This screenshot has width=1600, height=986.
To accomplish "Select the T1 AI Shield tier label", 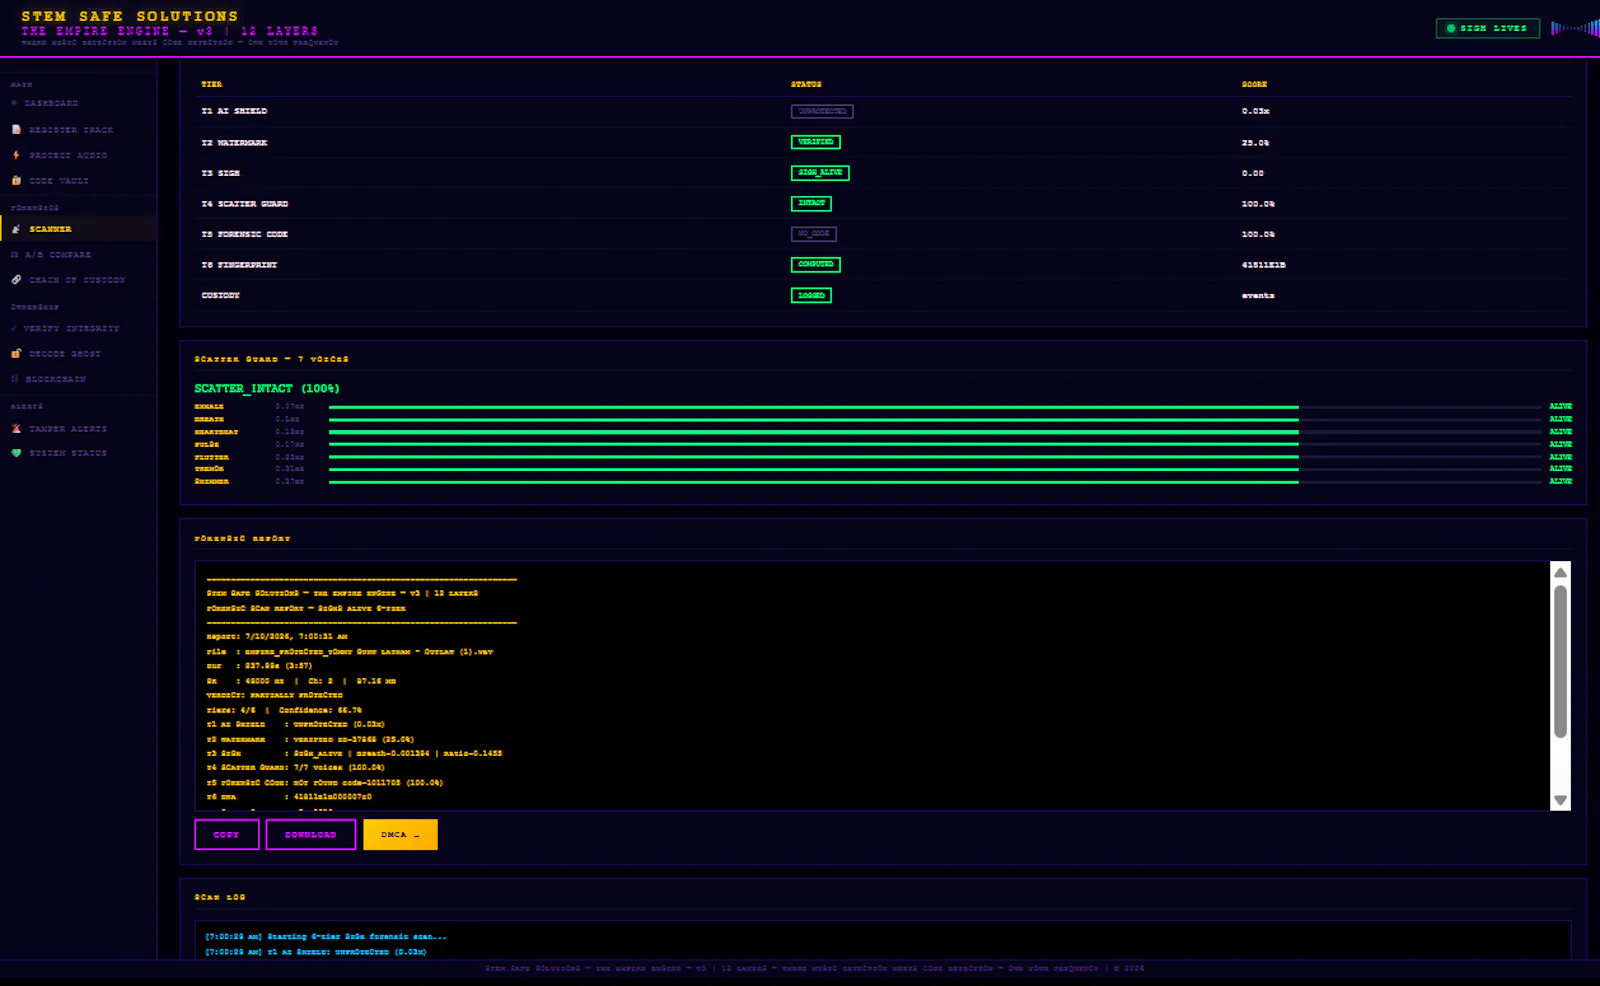I will (x=234, y=111).
